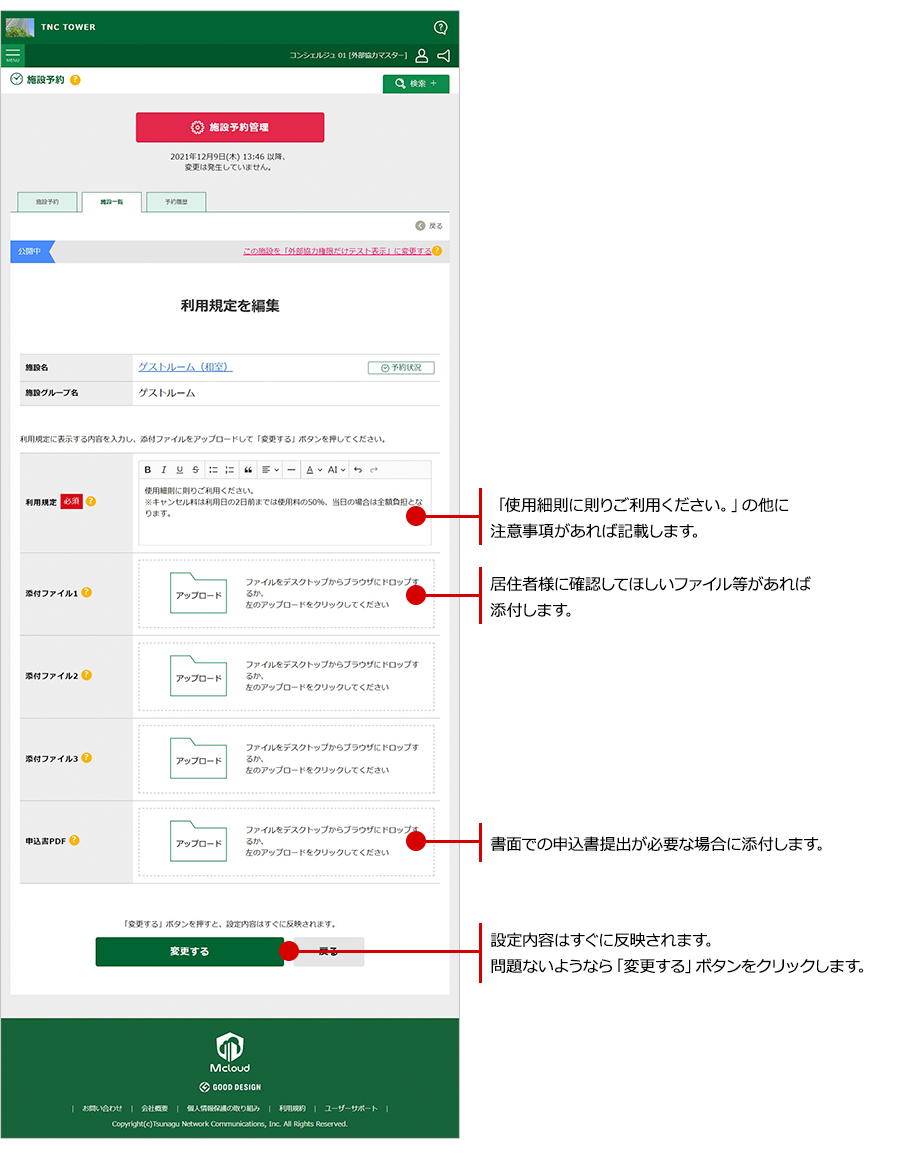Toggle strikethrough formatting in the editor
Image resolution: width=900 pixels, height=1153 pixels.
click(x=195, y=469)
